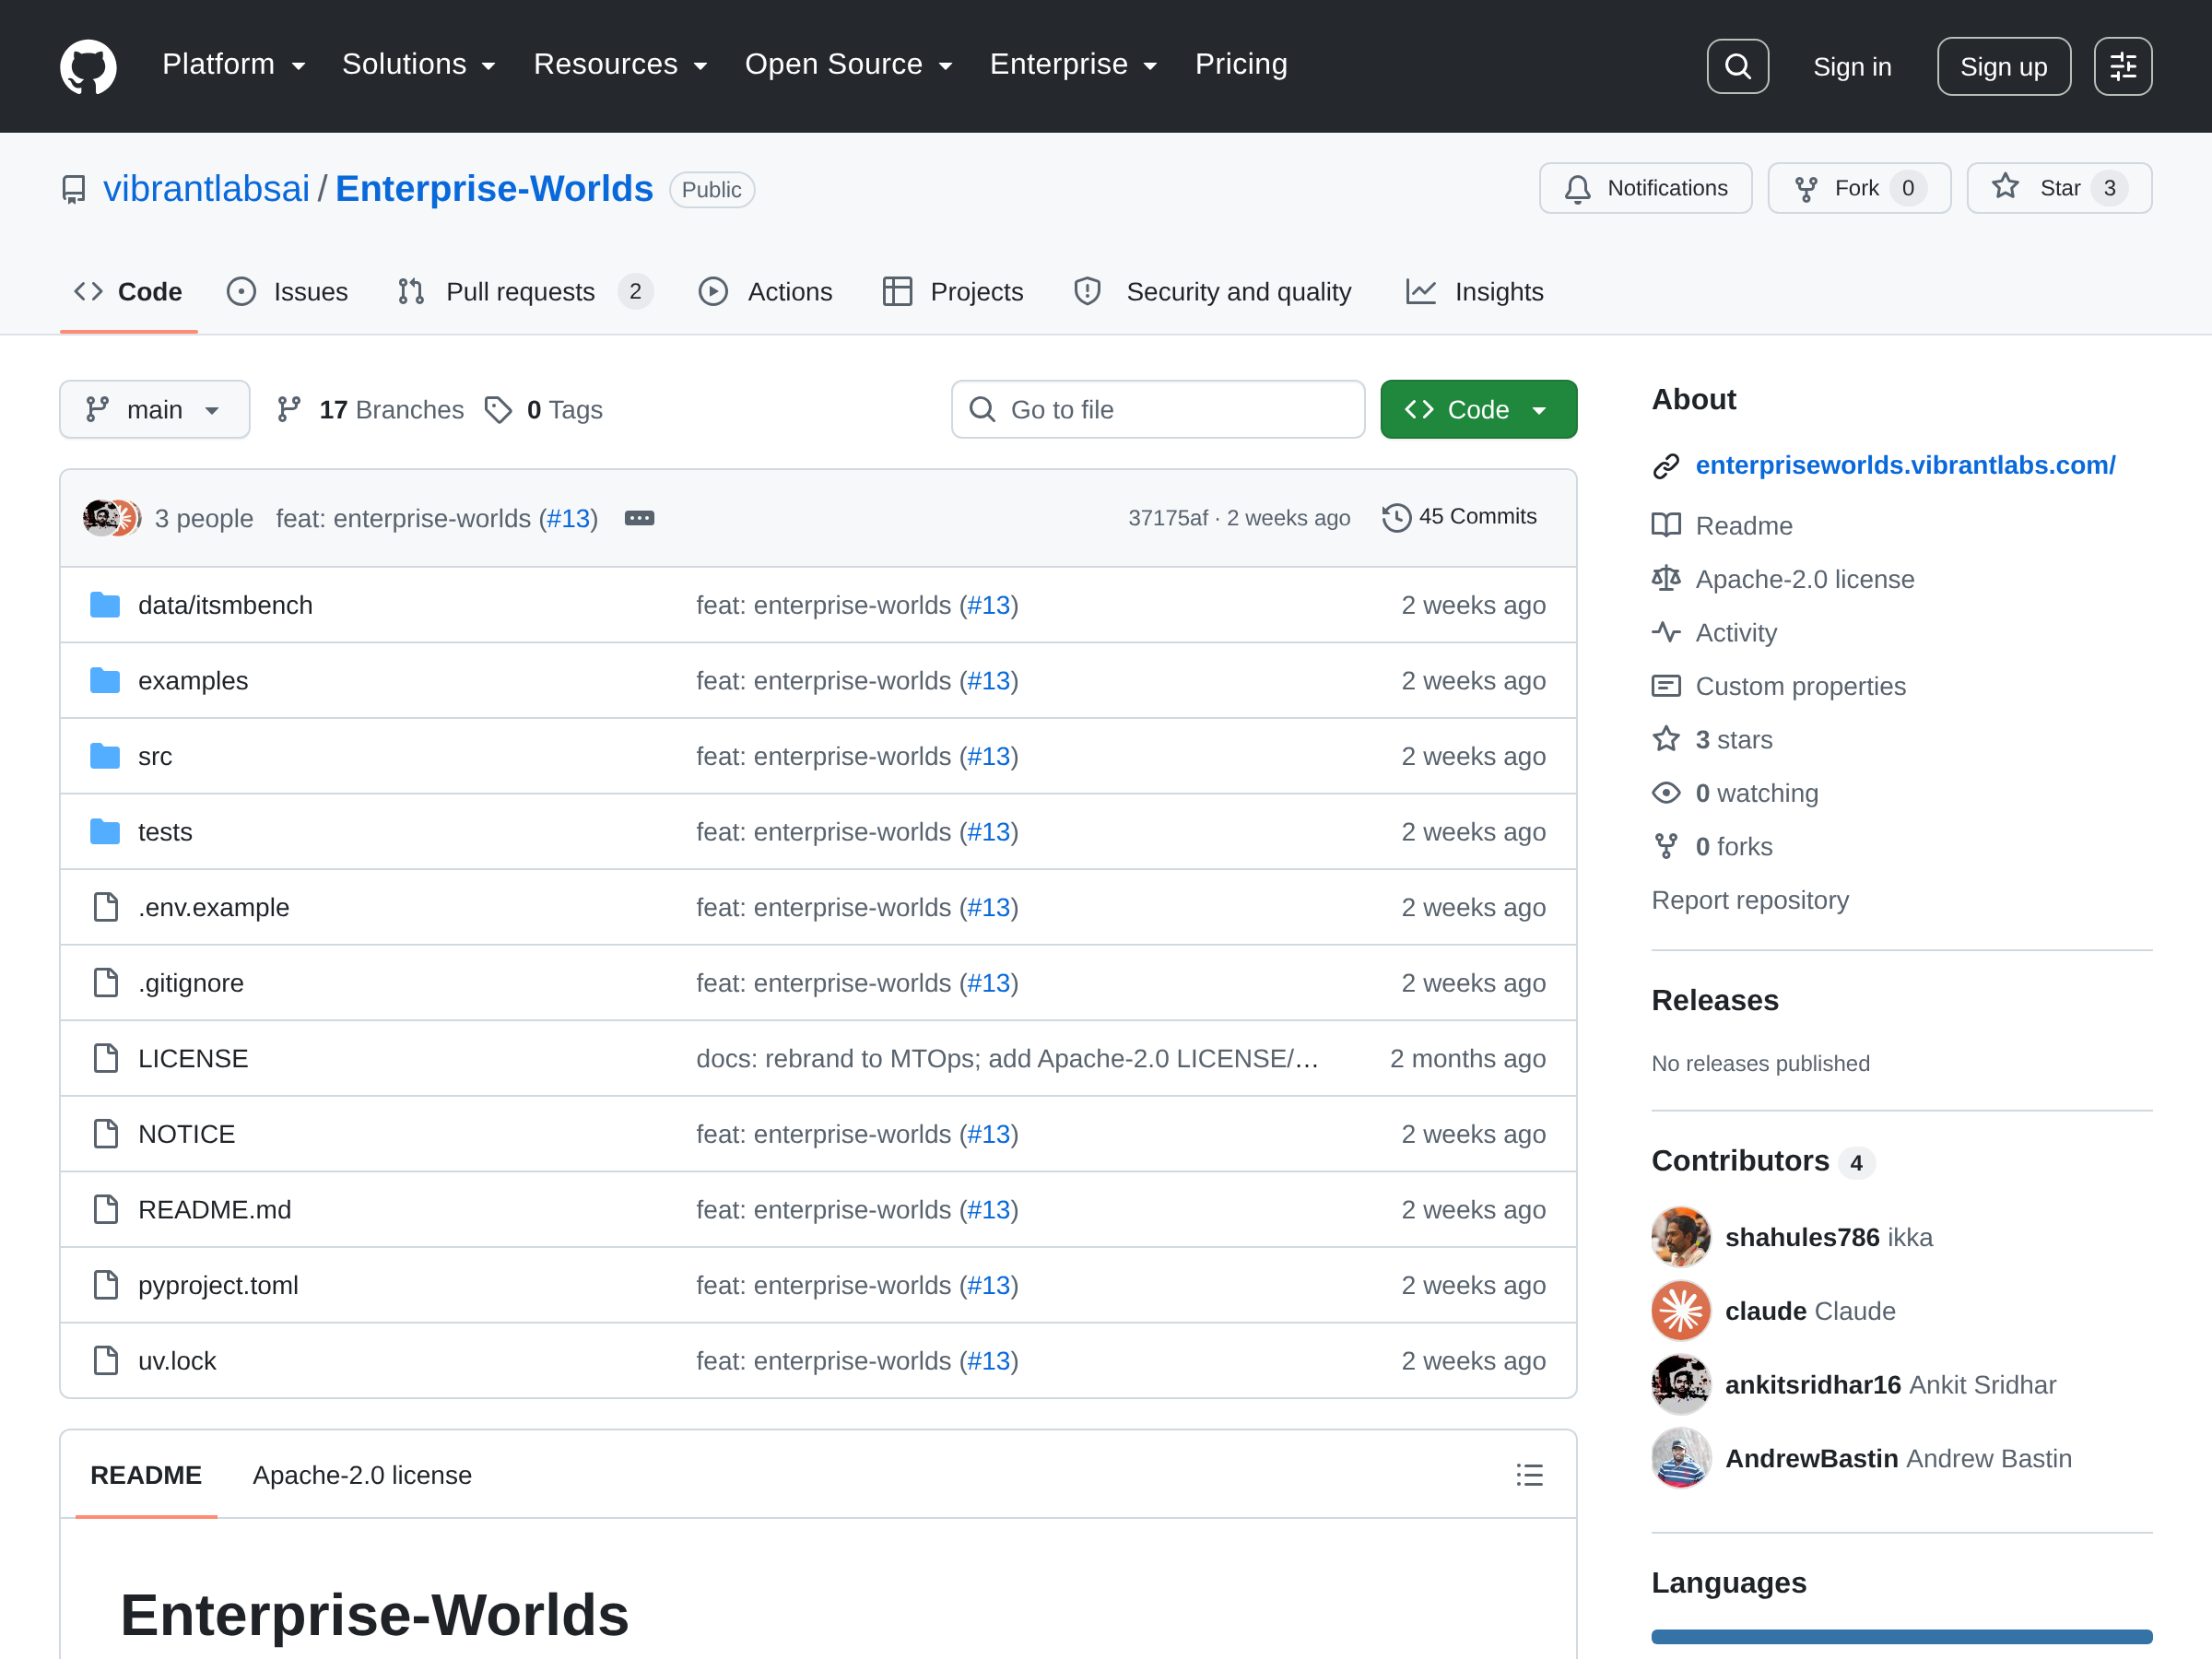Screen dimensions: 2212x1659
Task: View the 0 Tags list
Action: 543,410
